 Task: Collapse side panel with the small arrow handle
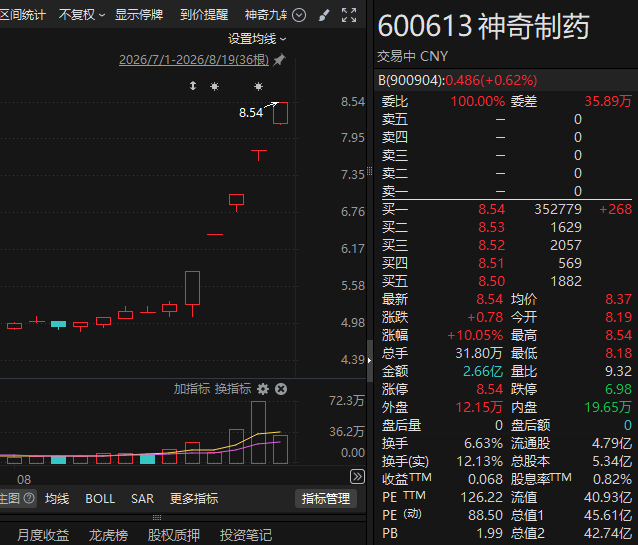369,360
